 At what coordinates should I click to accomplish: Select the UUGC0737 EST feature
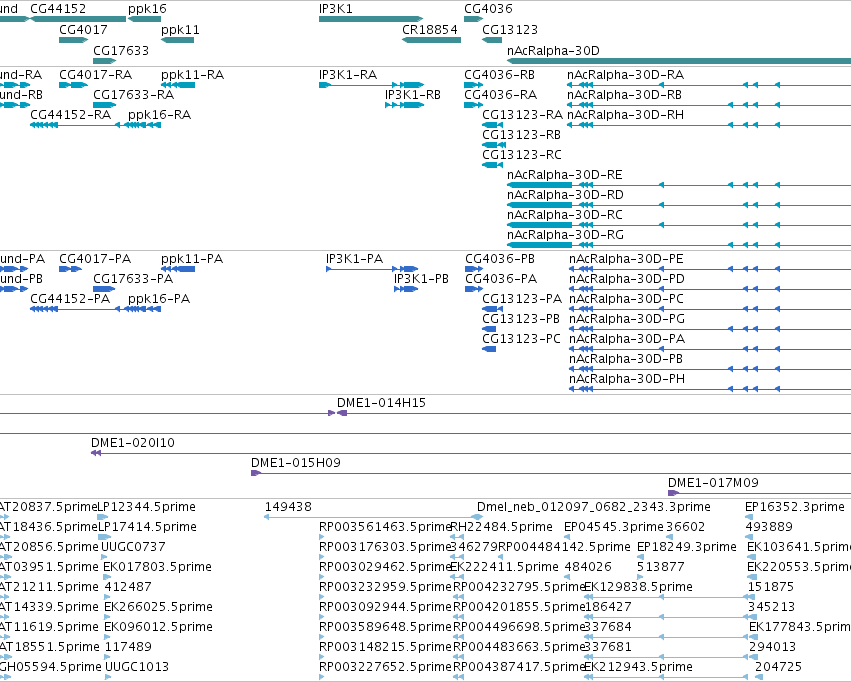[104, 557]
